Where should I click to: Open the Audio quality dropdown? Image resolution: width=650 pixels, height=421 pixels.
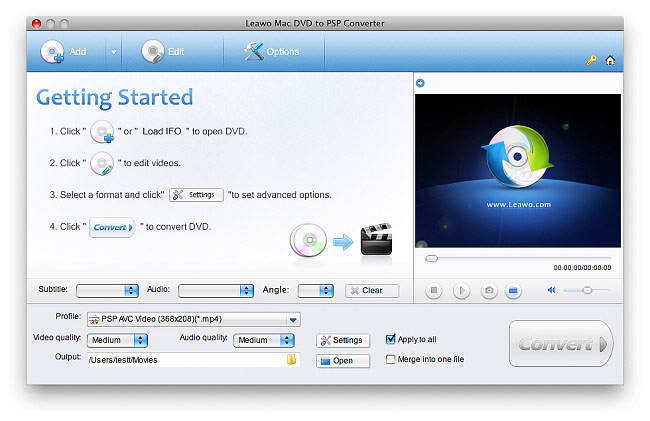[264, 340]
